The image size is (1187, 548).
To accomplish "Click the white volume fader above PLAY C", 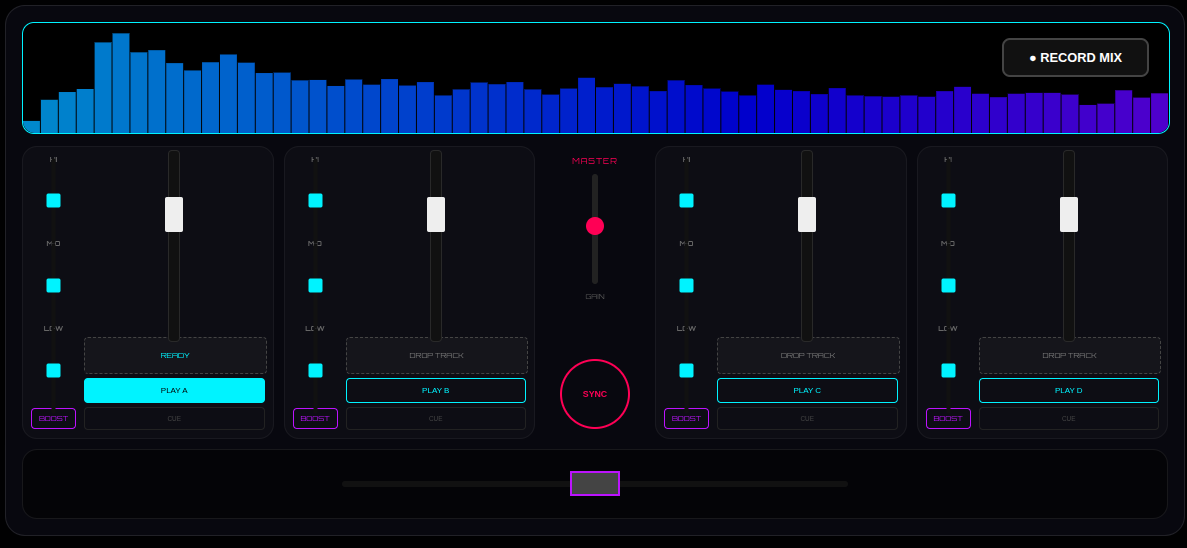I will [807, 214].
